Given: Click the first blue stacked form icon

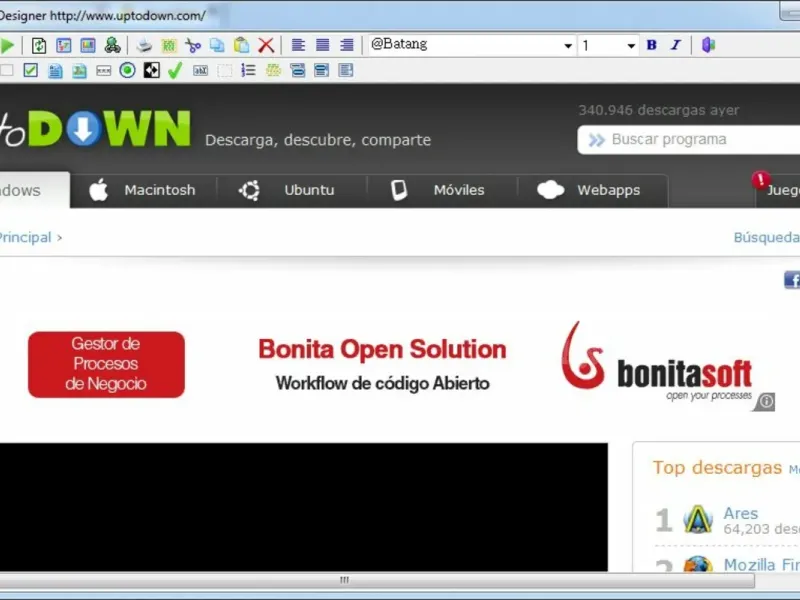Looking at the screenshot, I should (x=297, y=70).
